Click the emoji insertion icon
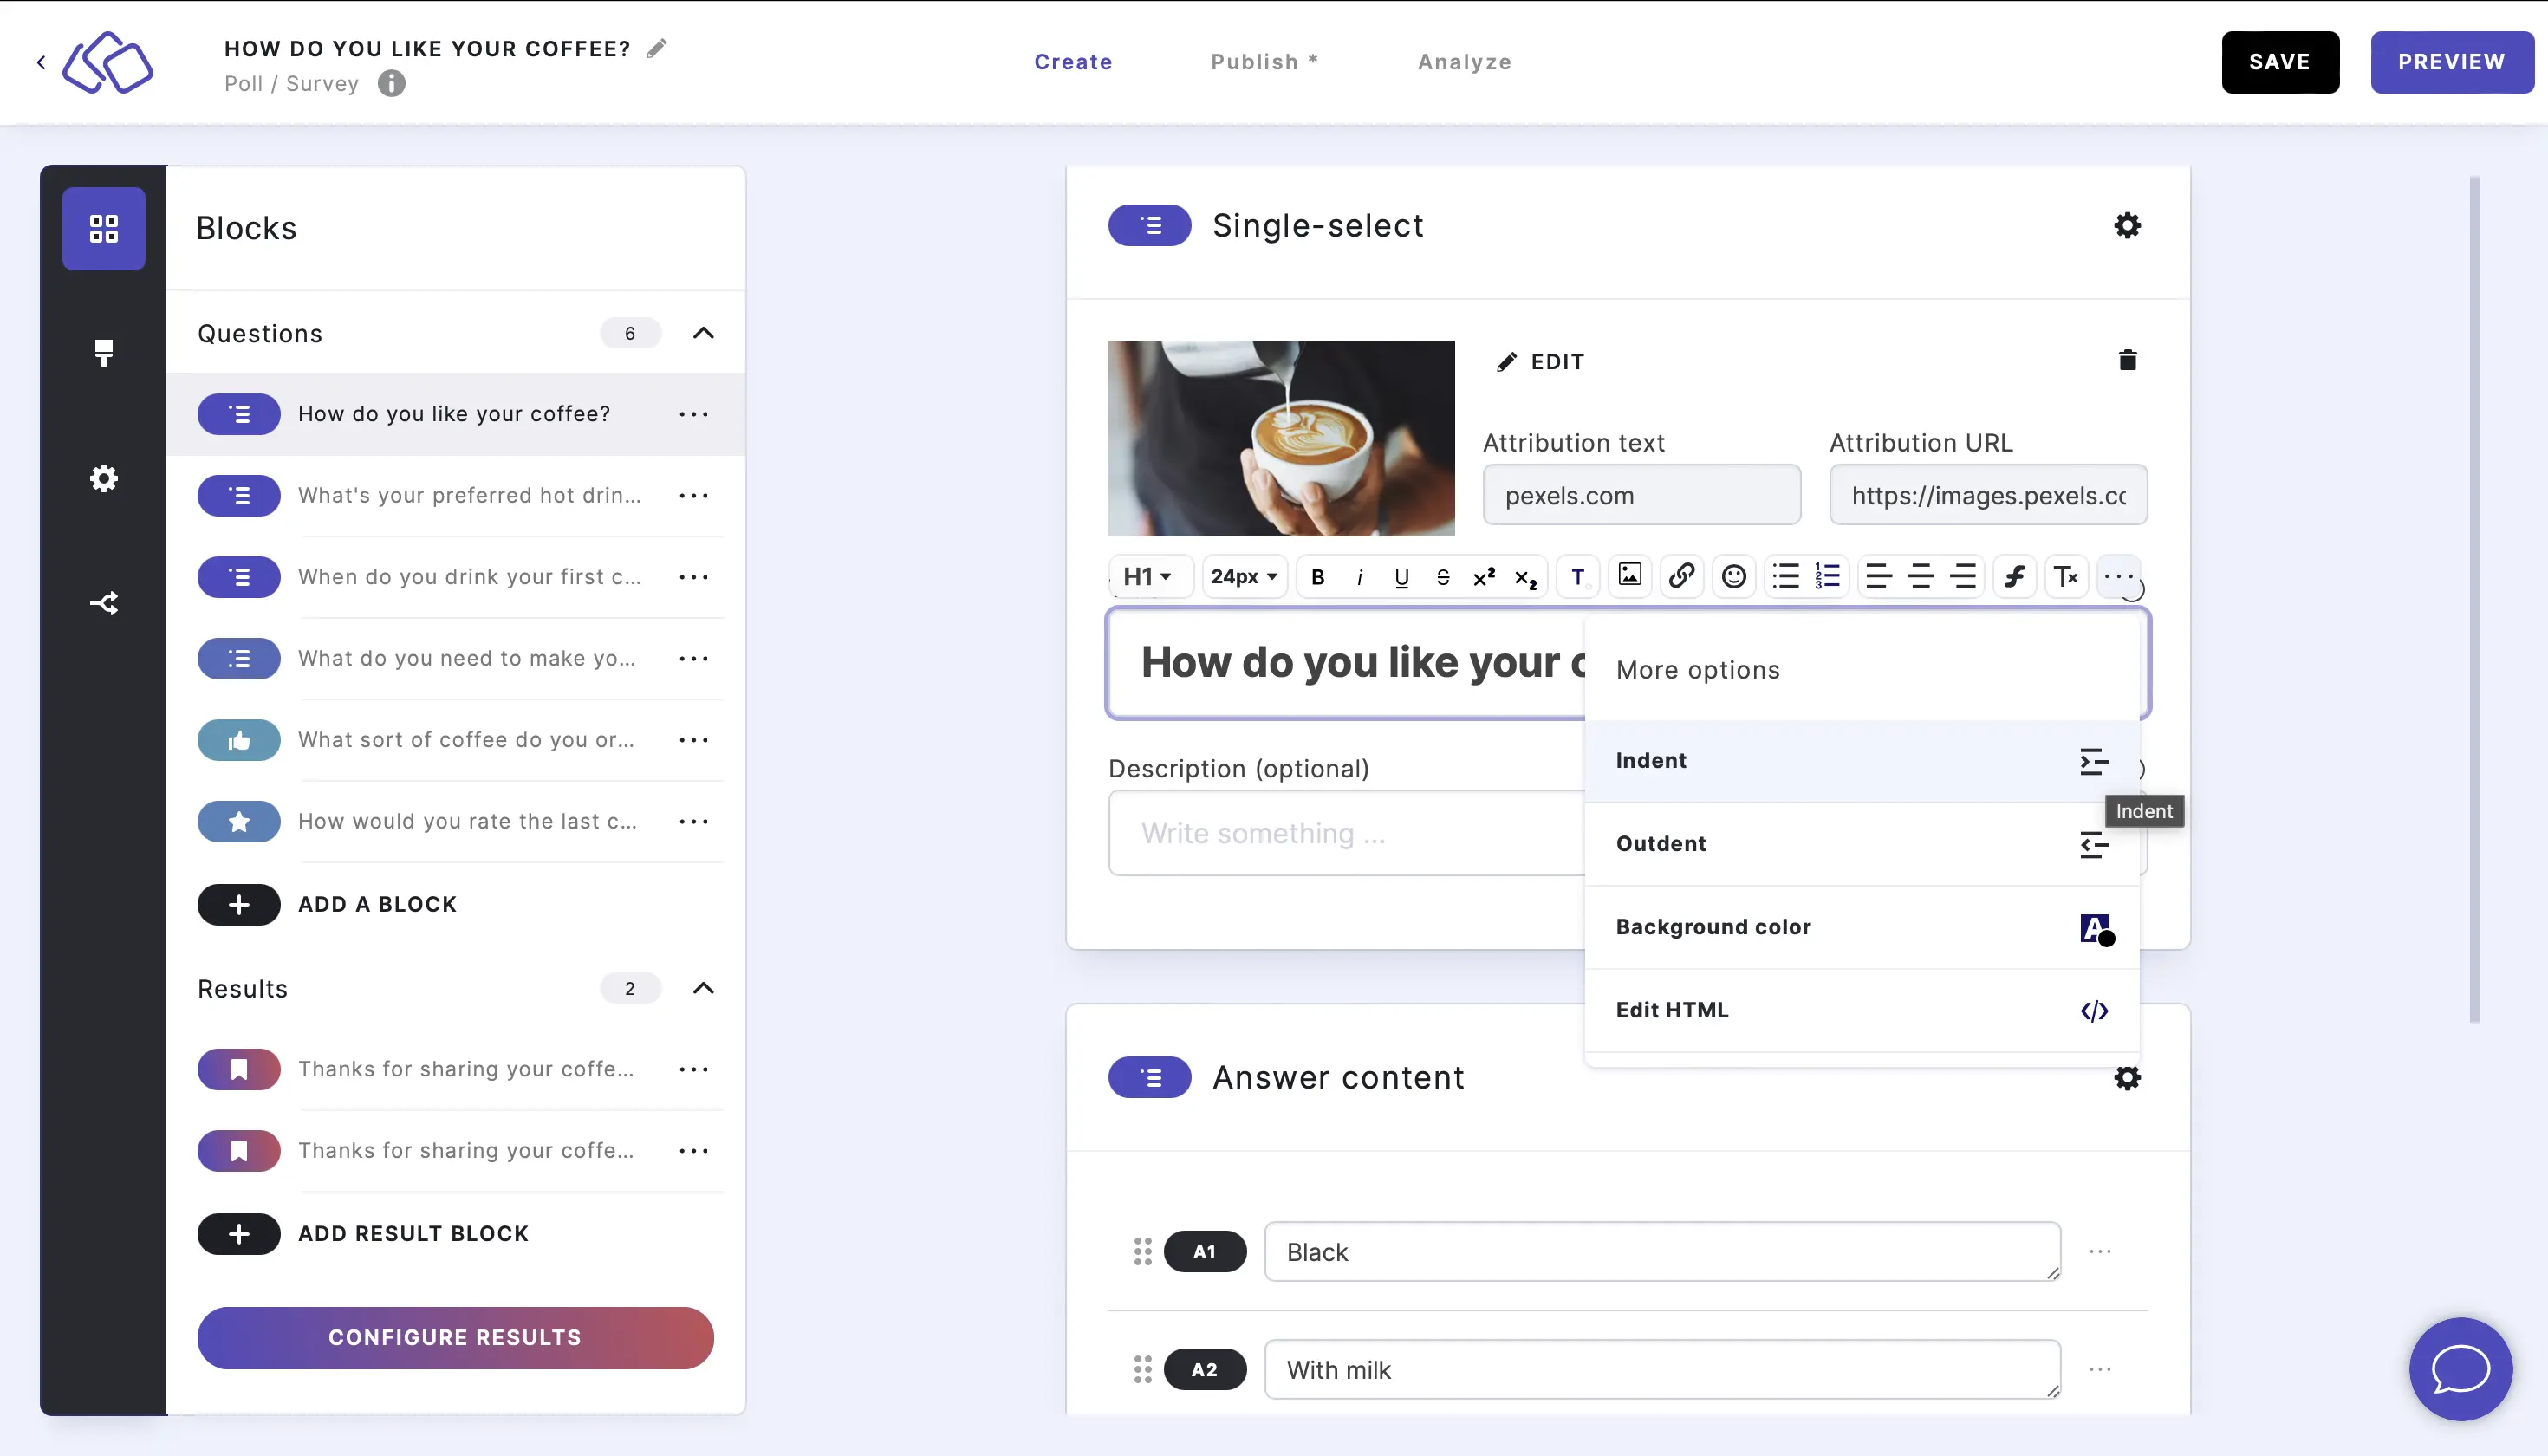Viewport: 2548px width, 1456px height. (1732, 575)
